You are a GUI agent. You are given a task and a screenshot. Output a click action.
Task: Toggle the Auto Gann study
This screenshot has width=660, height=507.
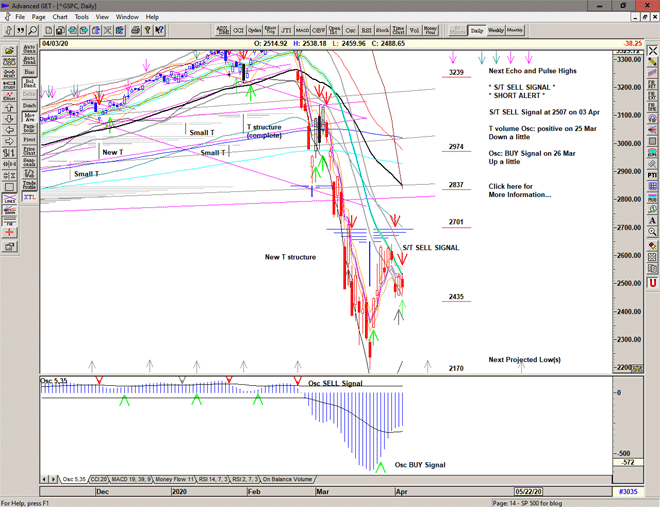point(29,49)
